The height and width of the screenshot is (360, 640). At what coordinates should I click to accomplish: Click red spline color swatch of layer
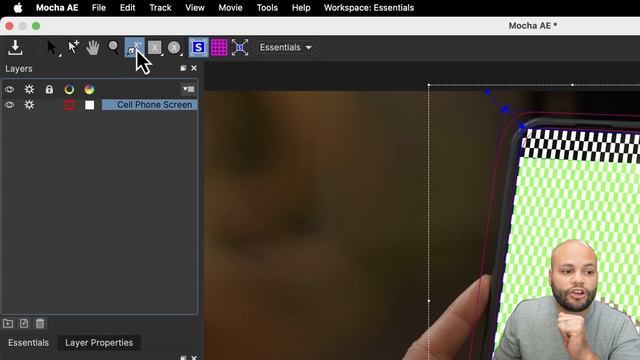pyautogui.click(x=69, y=105)
